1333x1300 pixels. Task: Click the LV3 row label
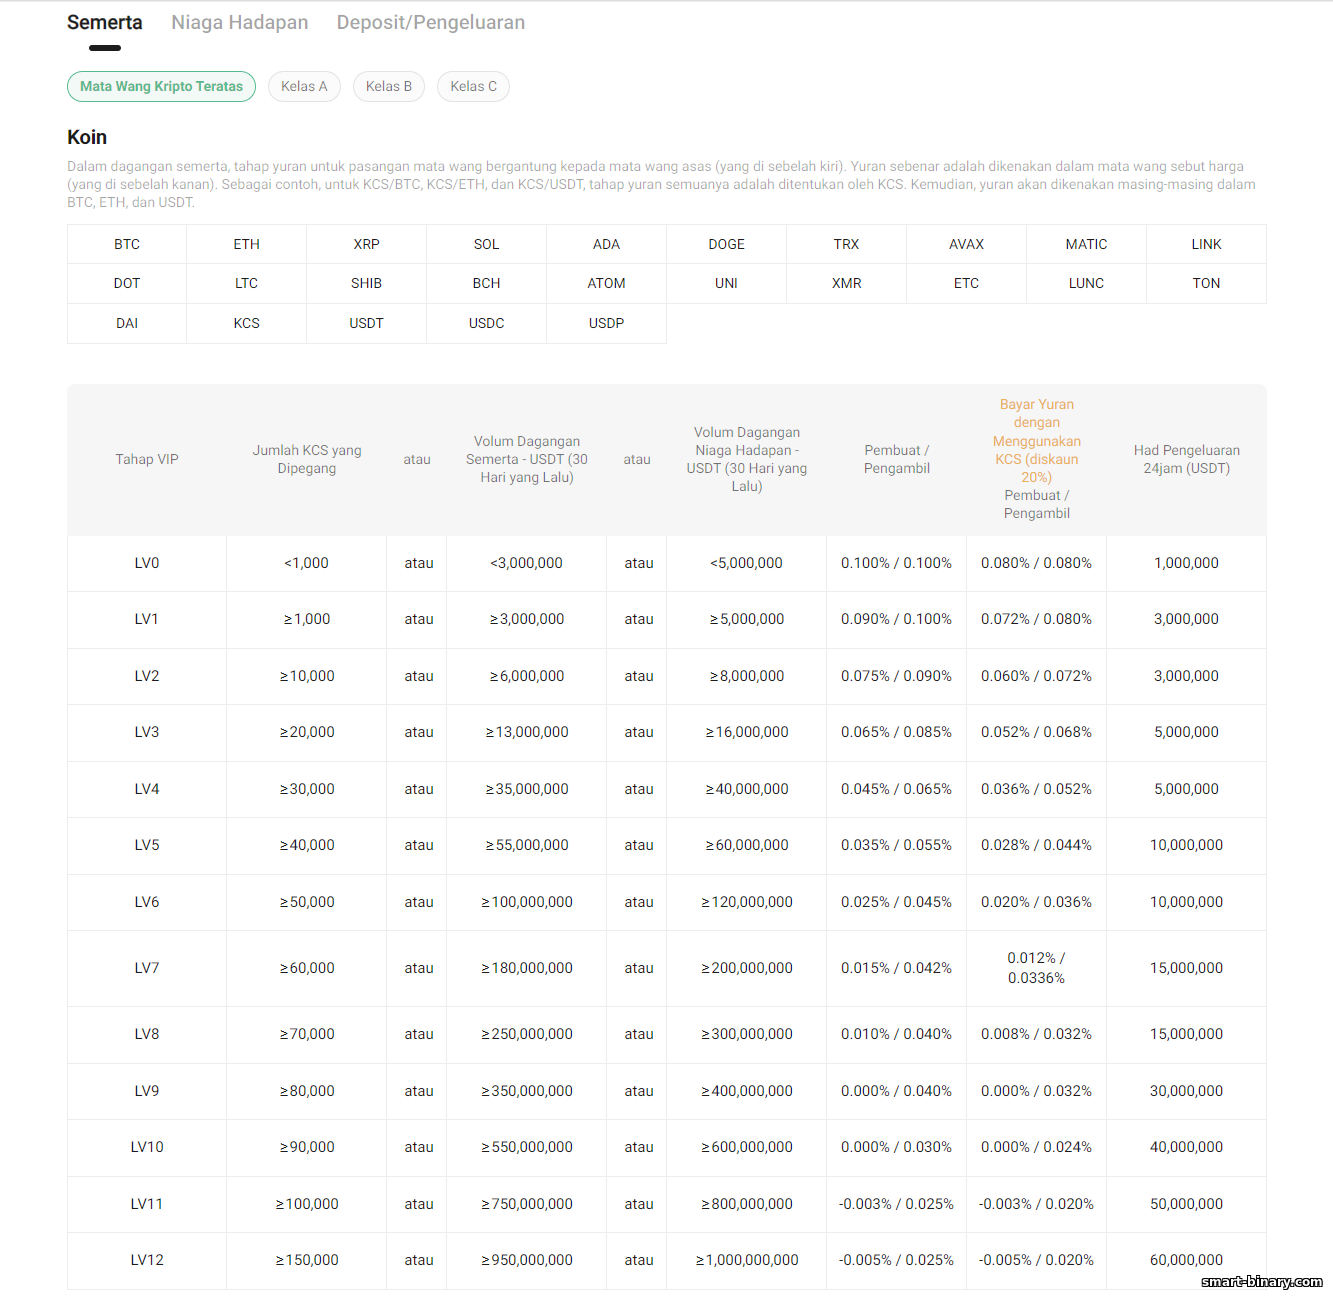coord(147,733)
